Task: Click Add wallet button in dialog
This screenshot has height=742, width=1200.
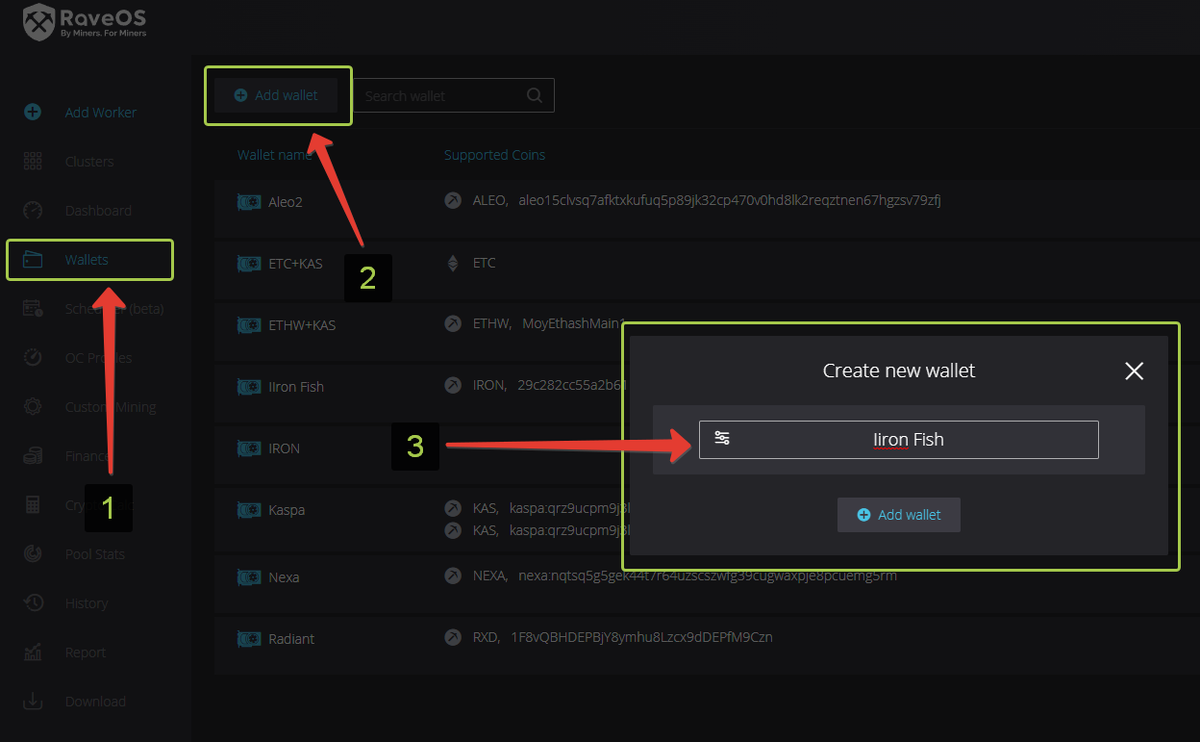Action: (899, 515)
